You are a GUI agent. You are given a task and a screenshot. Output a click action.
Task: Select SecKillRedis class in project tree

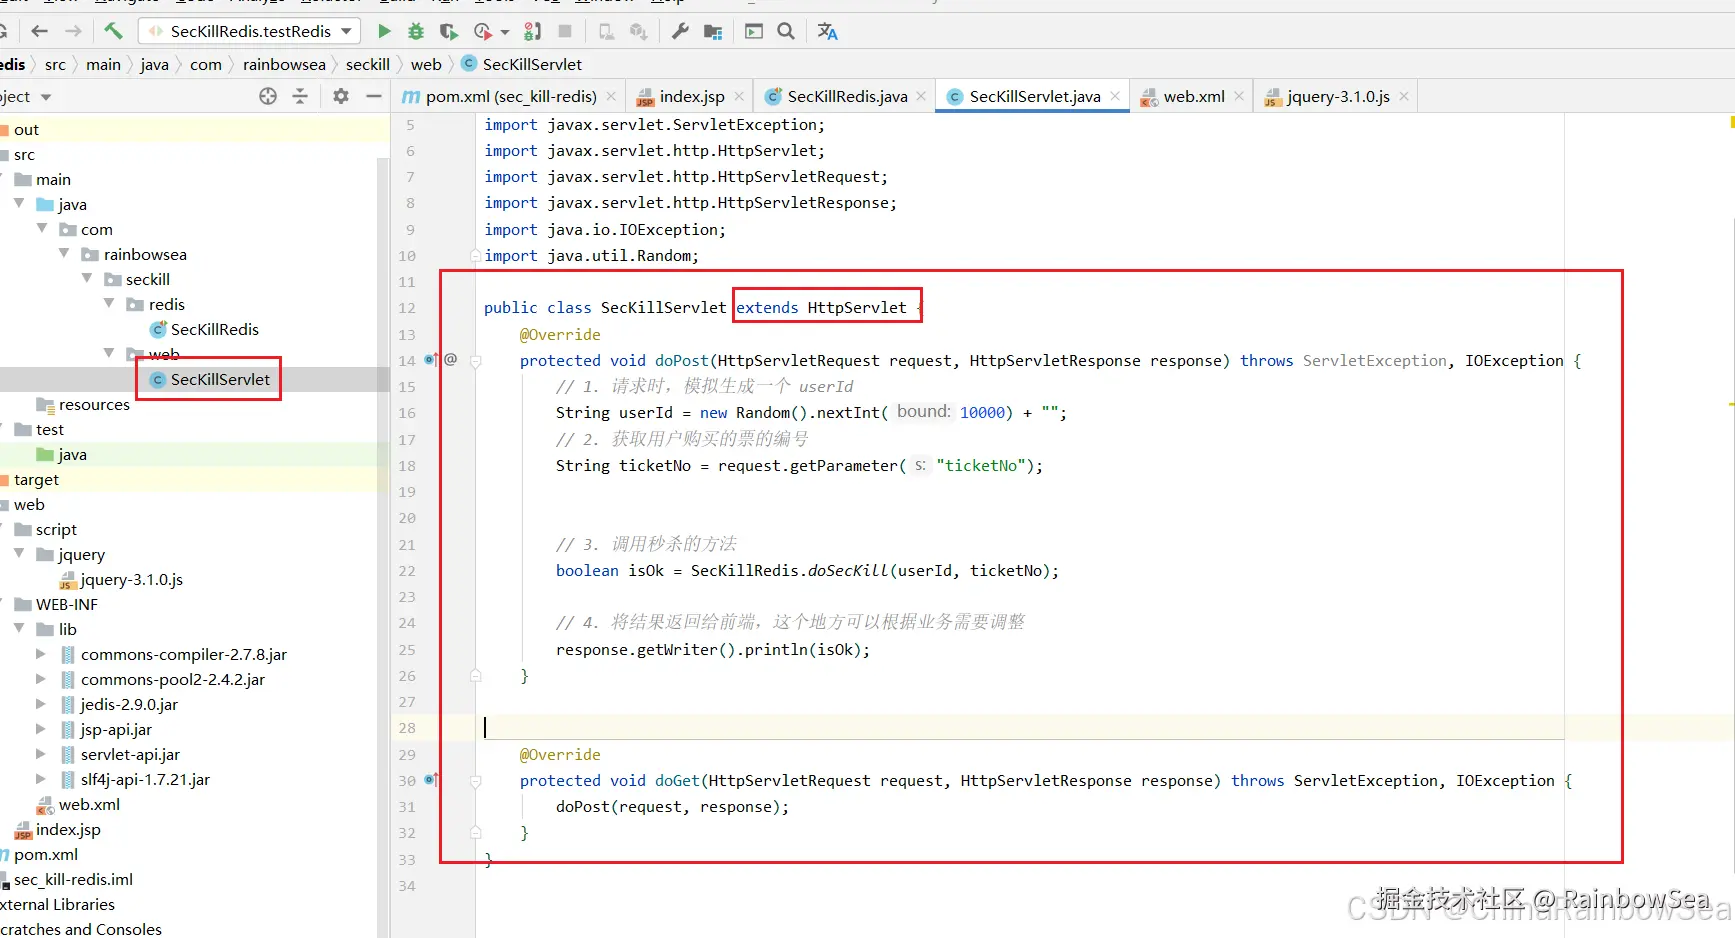214,330
